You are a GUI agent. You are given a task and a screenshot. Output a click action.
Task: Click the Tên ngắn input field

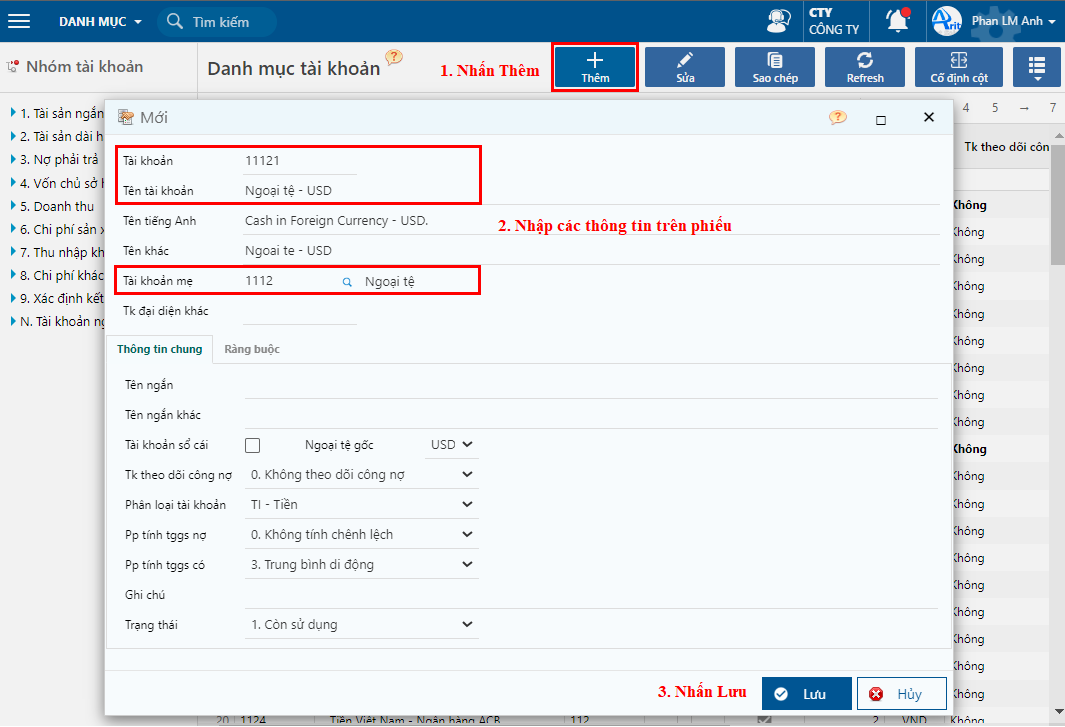590,385
